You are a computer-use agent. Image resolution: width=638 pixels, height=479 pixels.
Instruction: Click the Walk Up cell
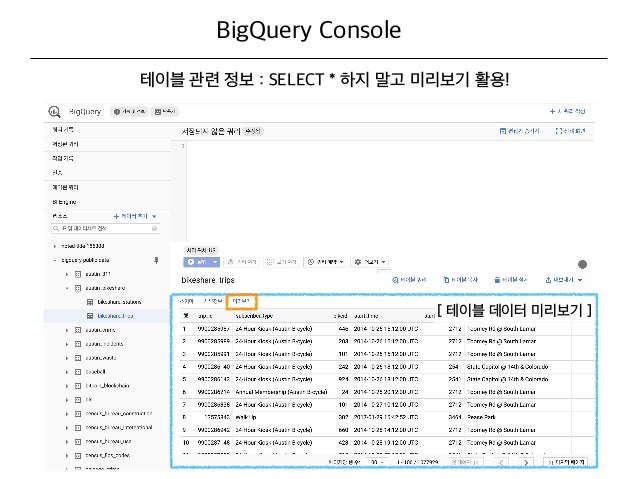[x=246, y=418]
